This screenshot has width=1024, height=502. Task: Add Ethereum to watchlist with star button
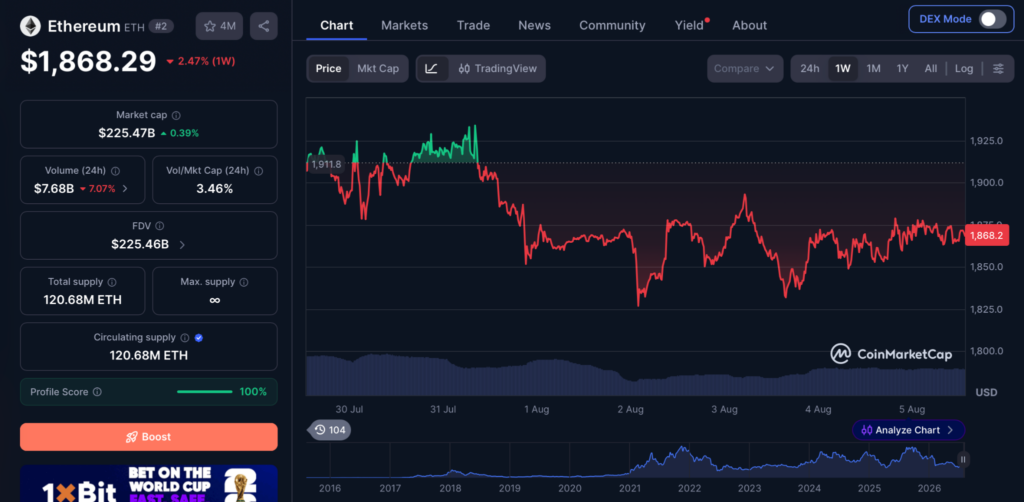tap(219, 26)
